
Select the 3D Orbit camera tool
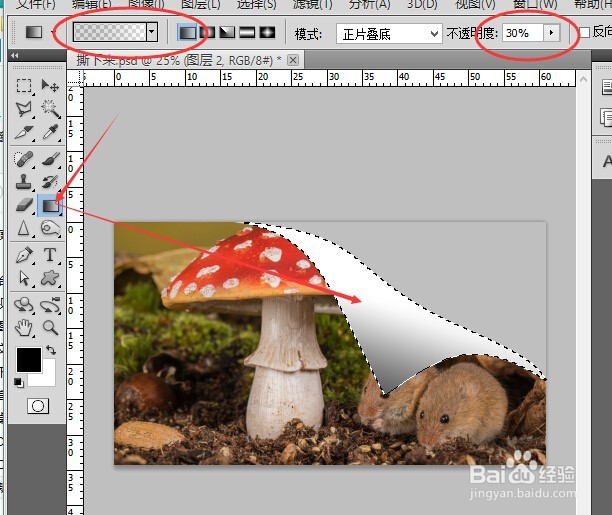(x=51, y=305)
